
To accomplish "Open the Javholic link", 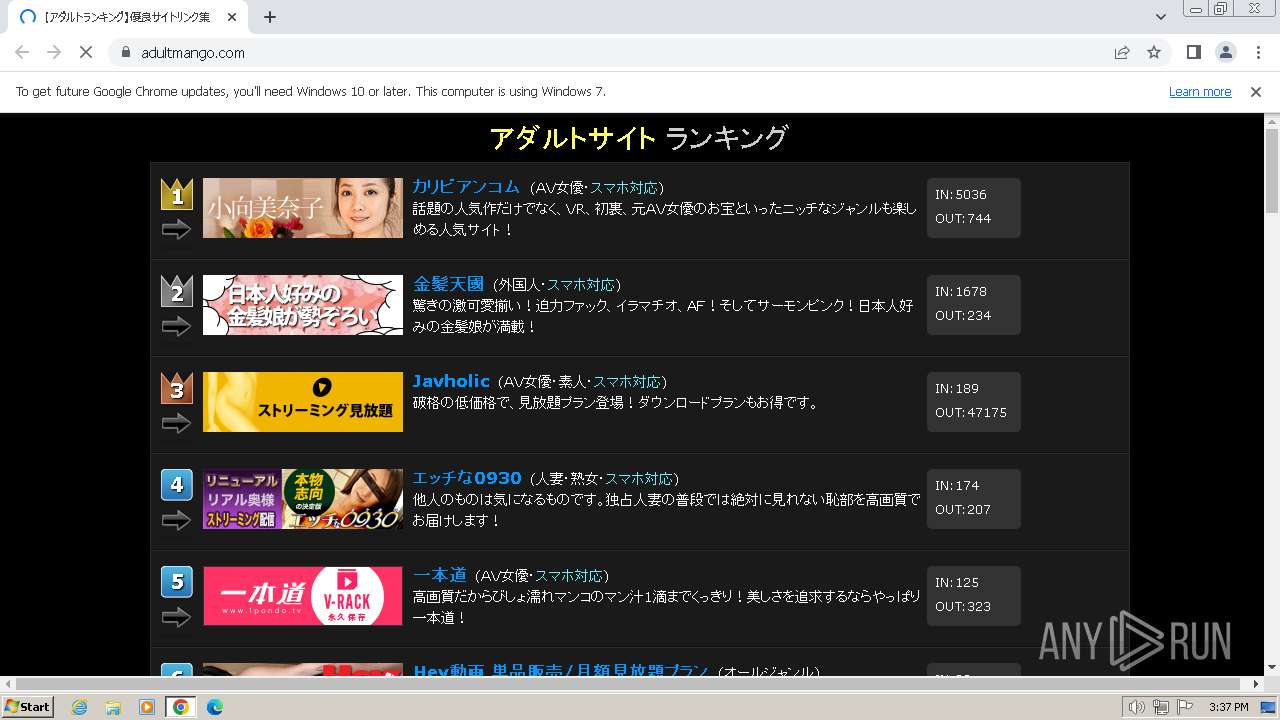I will coord(451,381).
